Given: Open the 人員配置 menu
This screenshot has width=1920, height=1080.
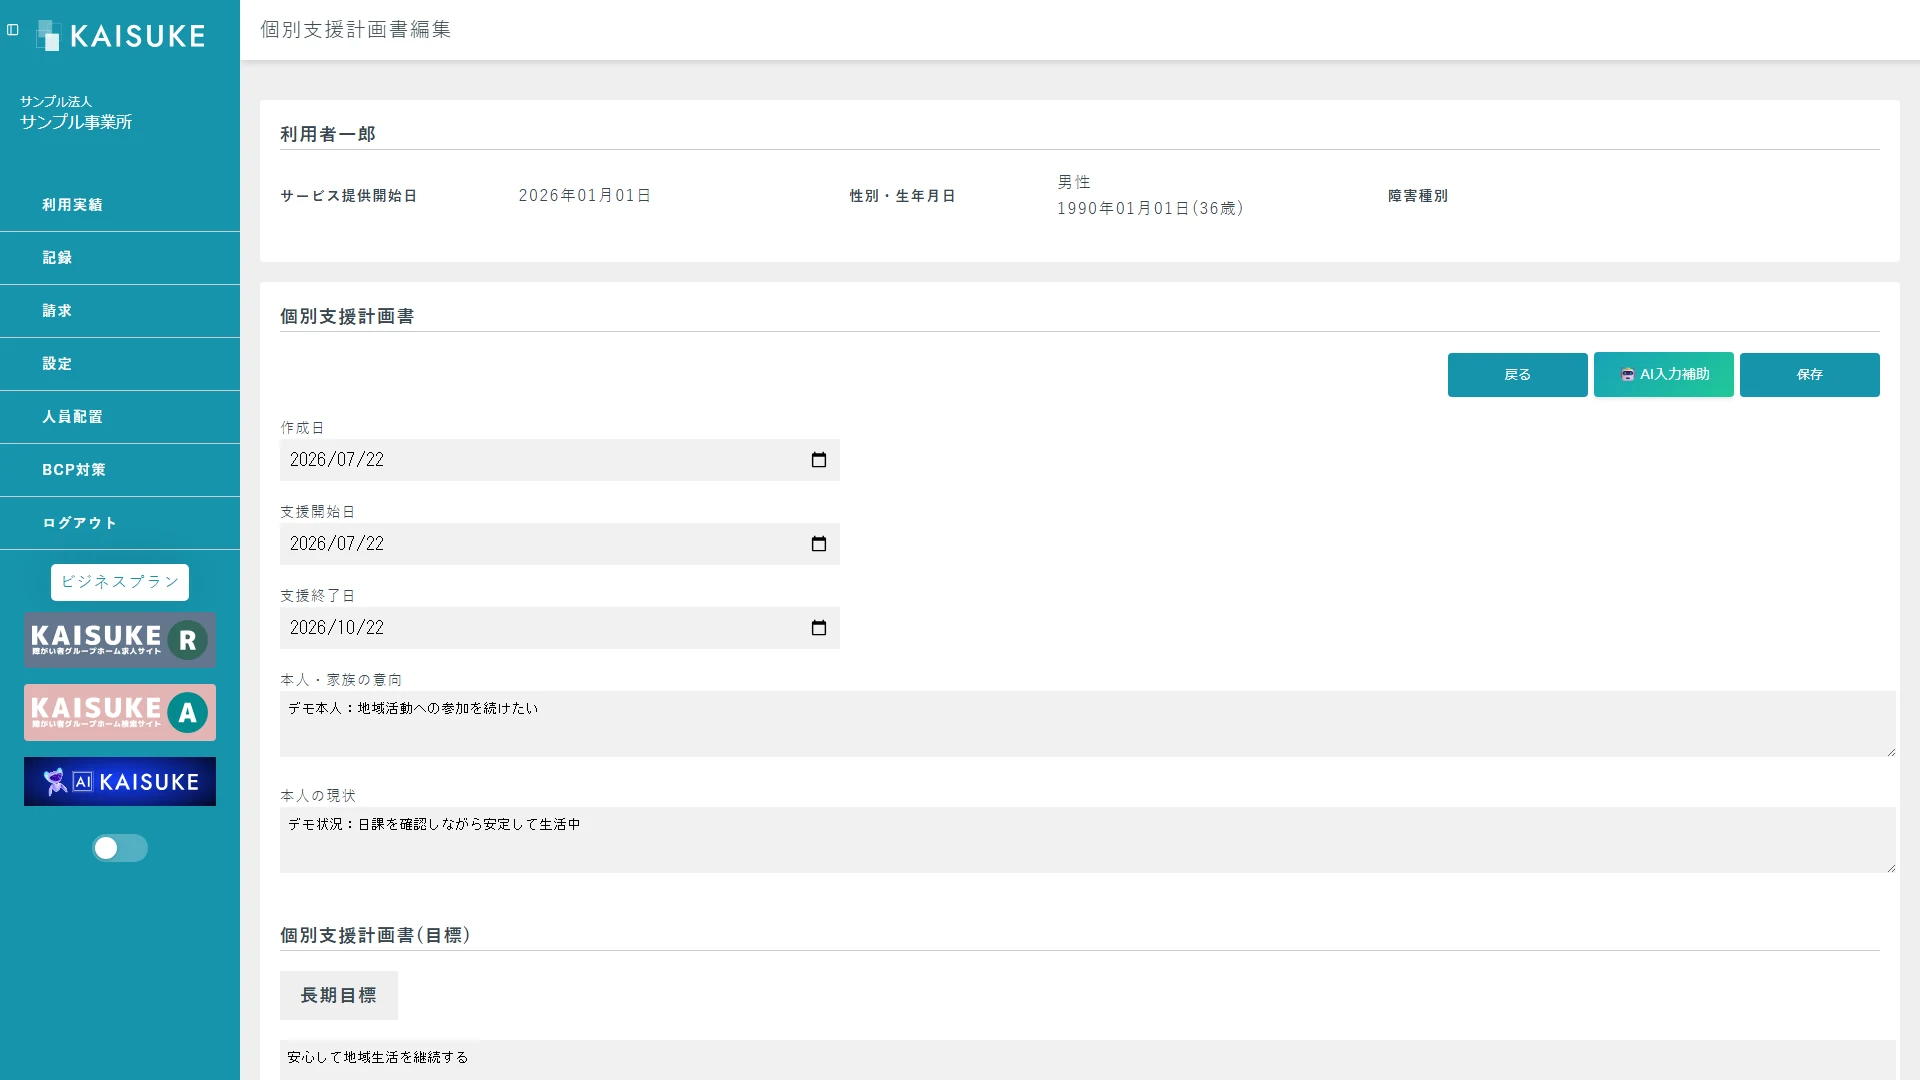Looking at the screenshot, I should click(x=120, y=417).
